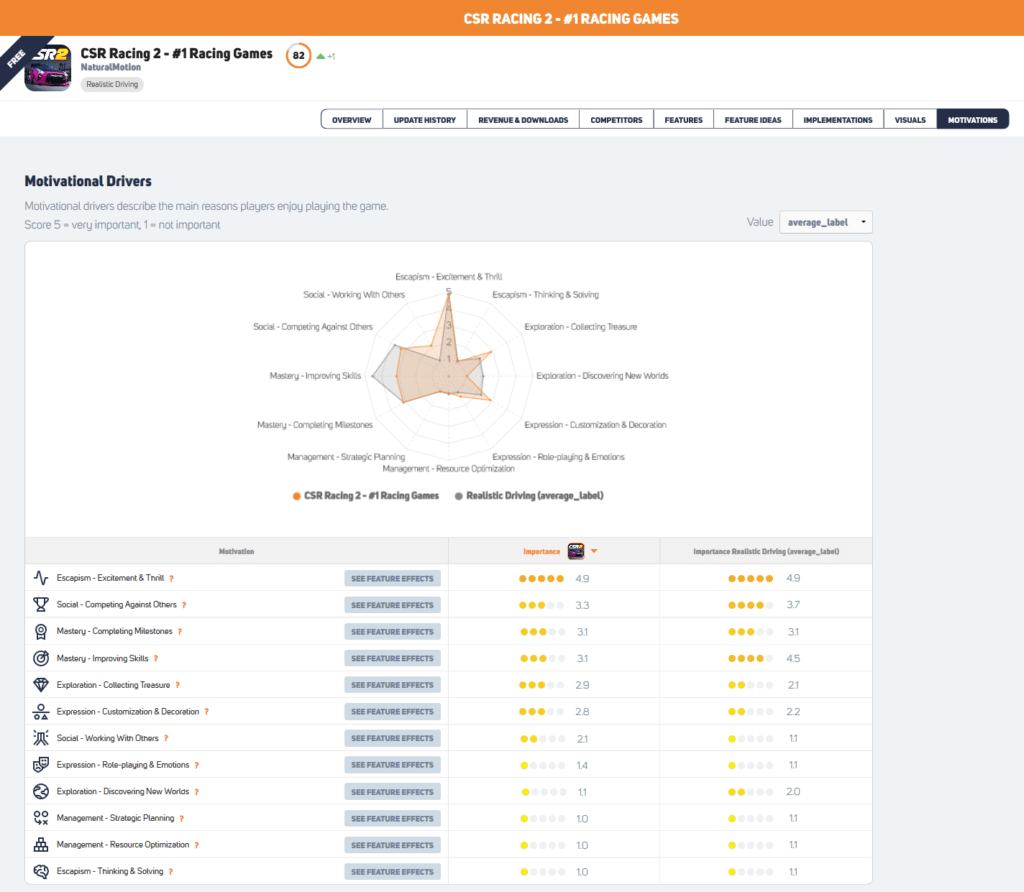Open the Update History tab
This screenshot has height=892, width=1024.
pyautogui.click(x=424, y=119)
